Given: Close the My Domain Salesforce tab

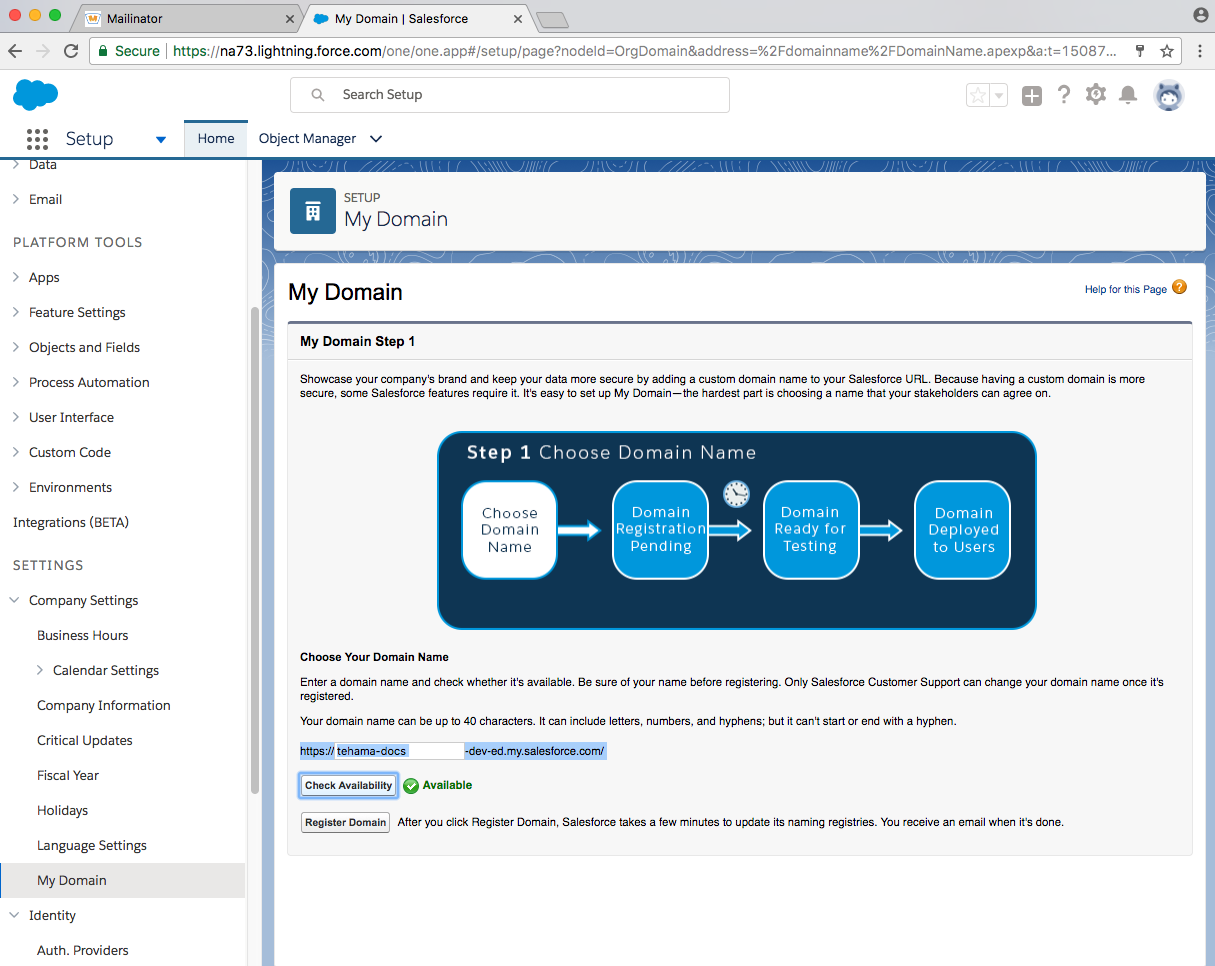Looking at the screenshot, I should [519, 19].
